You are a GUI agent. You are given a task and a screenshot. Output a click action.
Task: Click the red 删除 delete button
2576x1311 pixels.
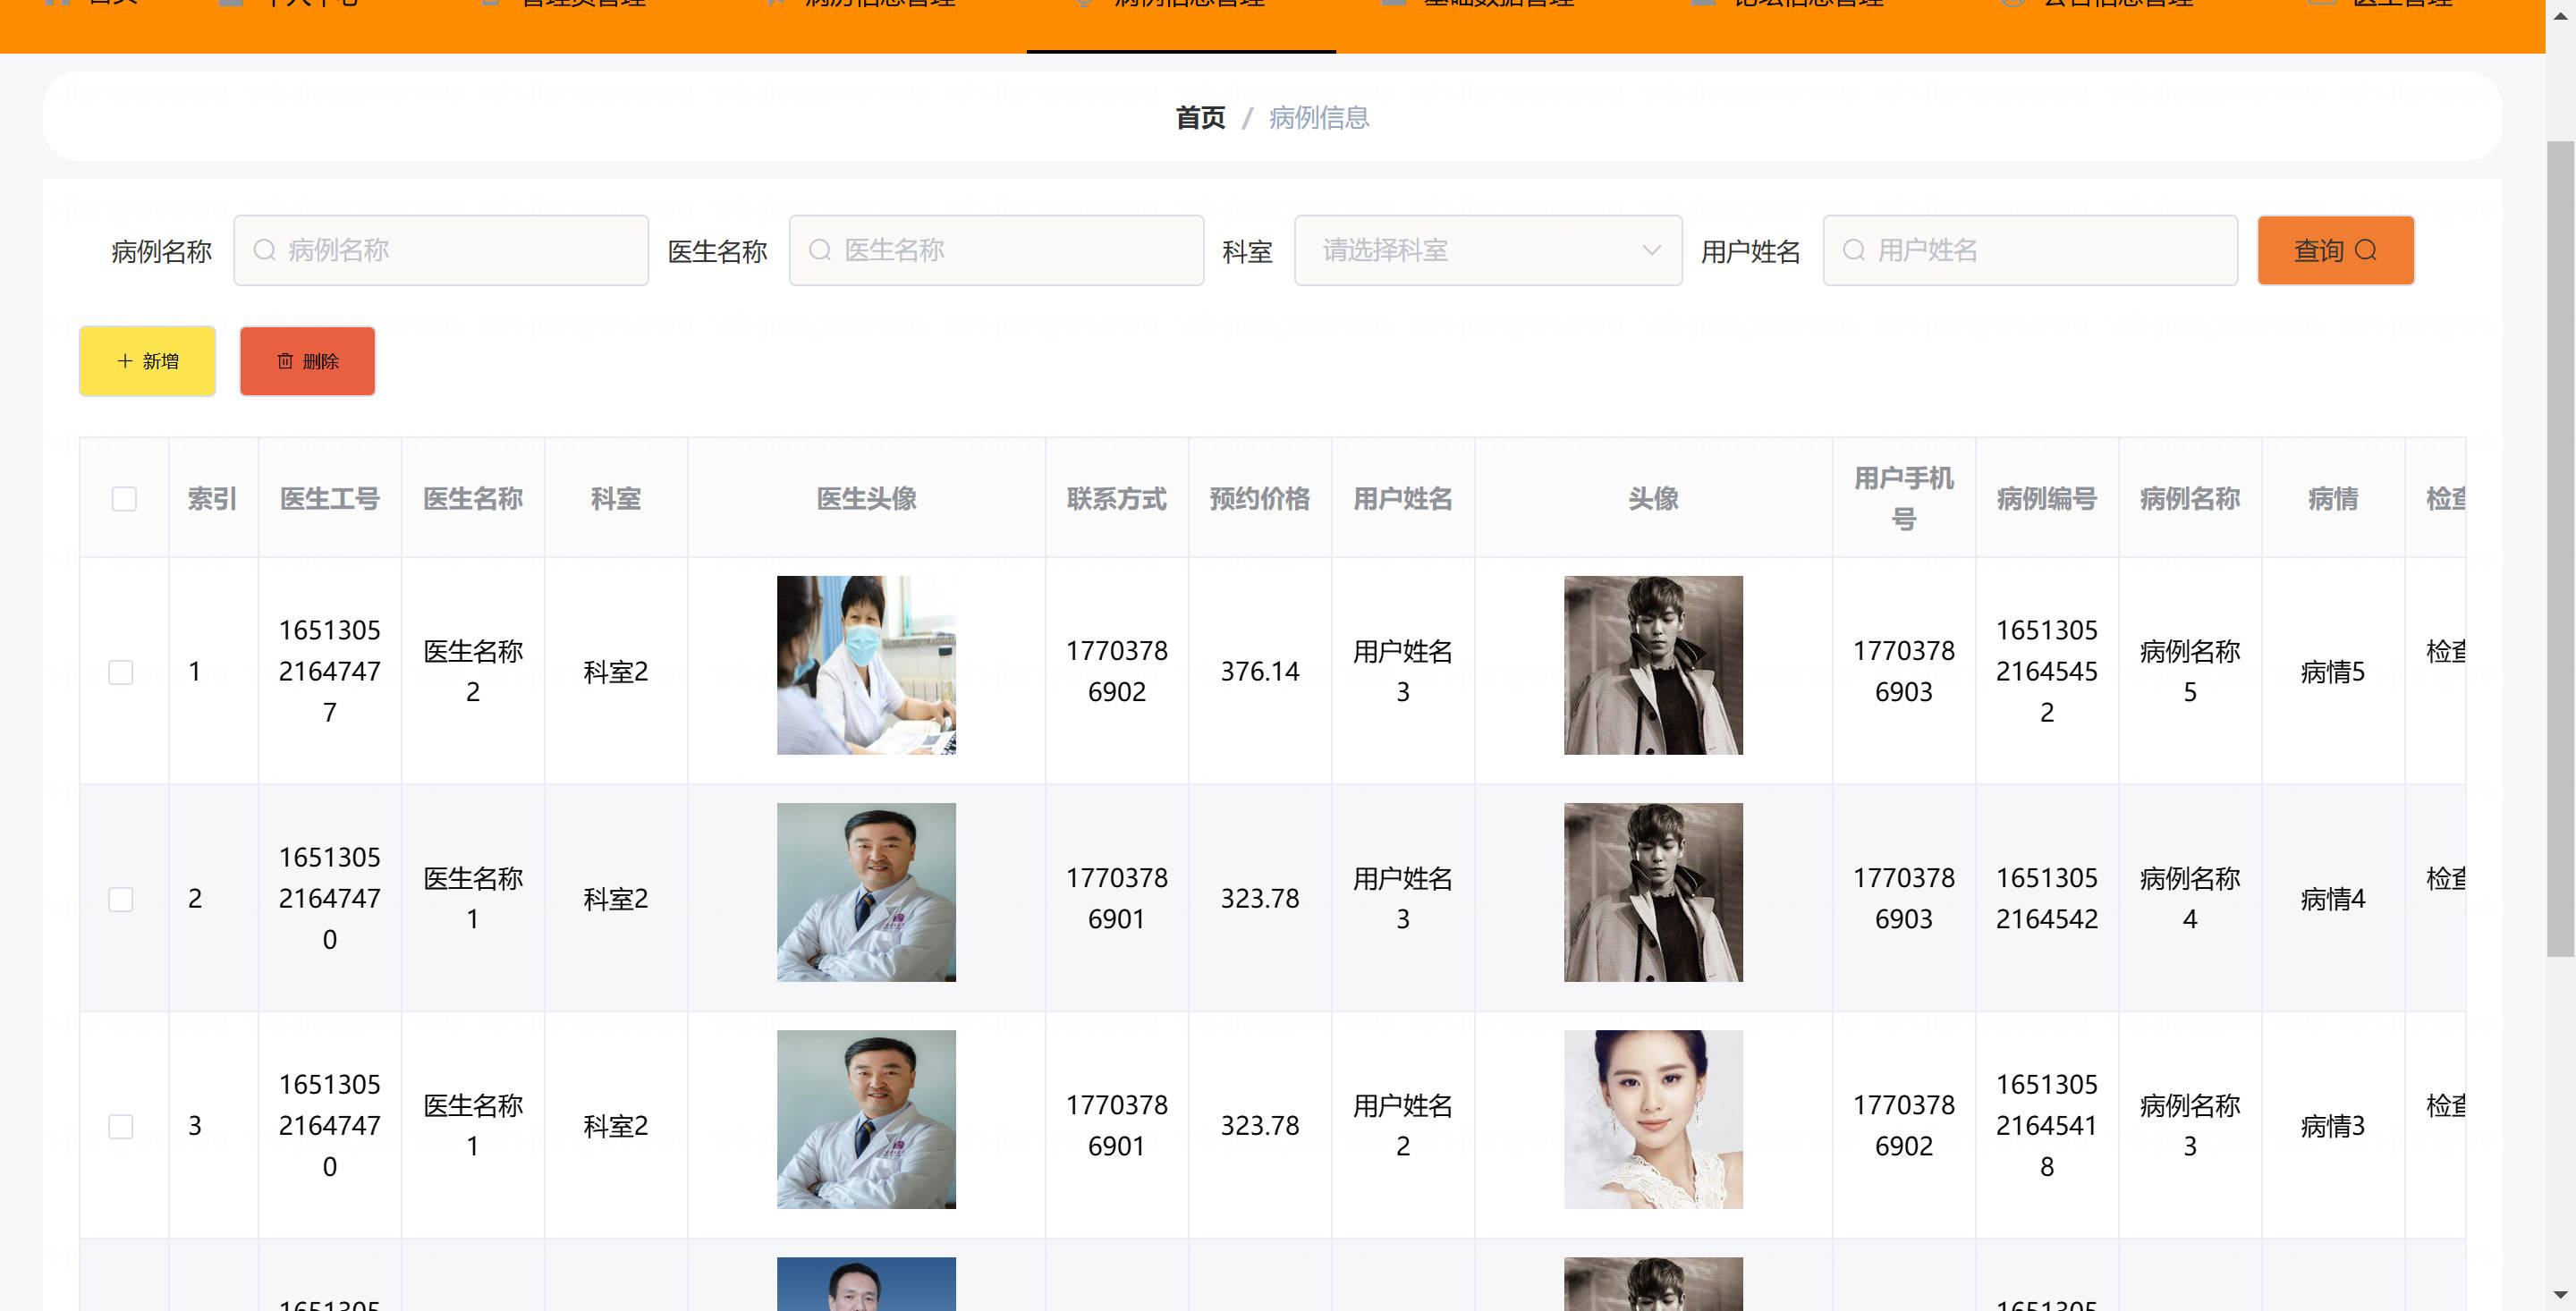[307, 361]
